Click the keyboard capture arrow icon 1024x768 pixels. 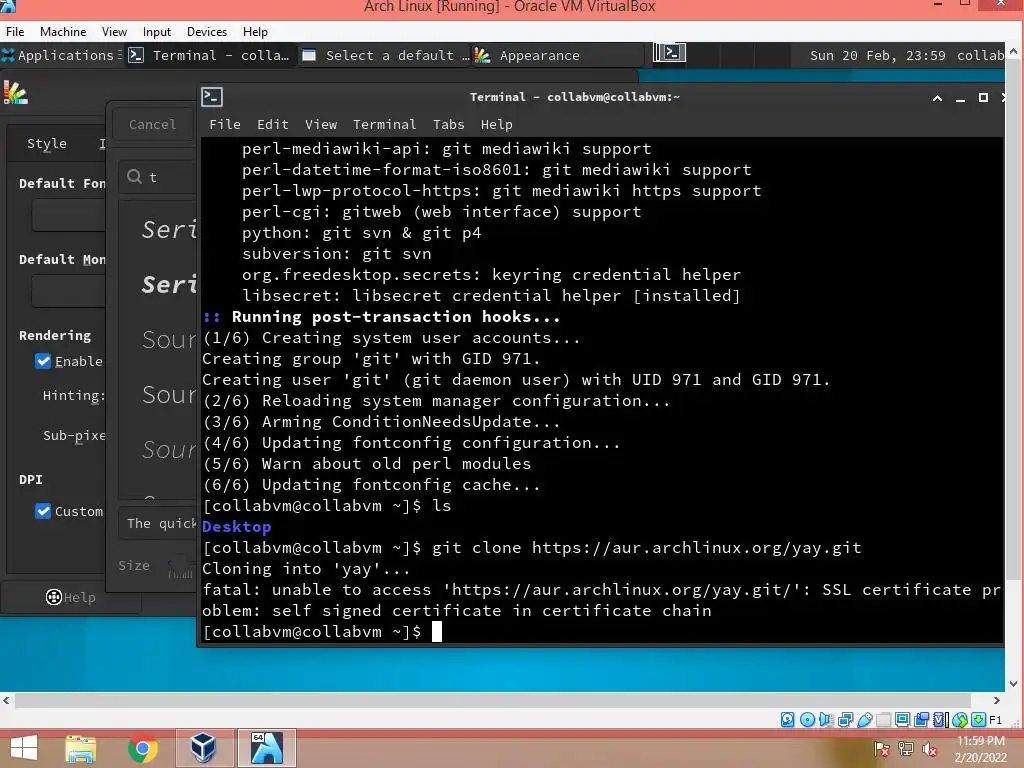(978, 720)
